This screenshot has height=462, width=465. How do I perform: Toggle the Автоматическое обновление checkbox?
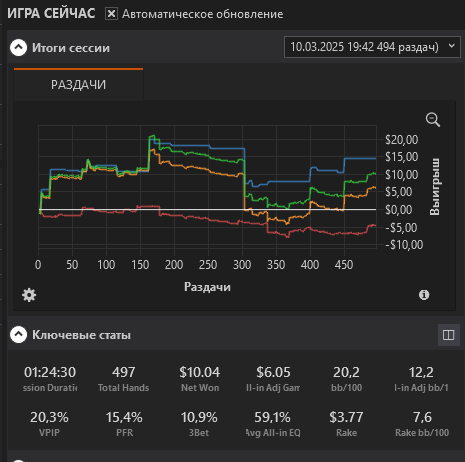pos(111,14)
